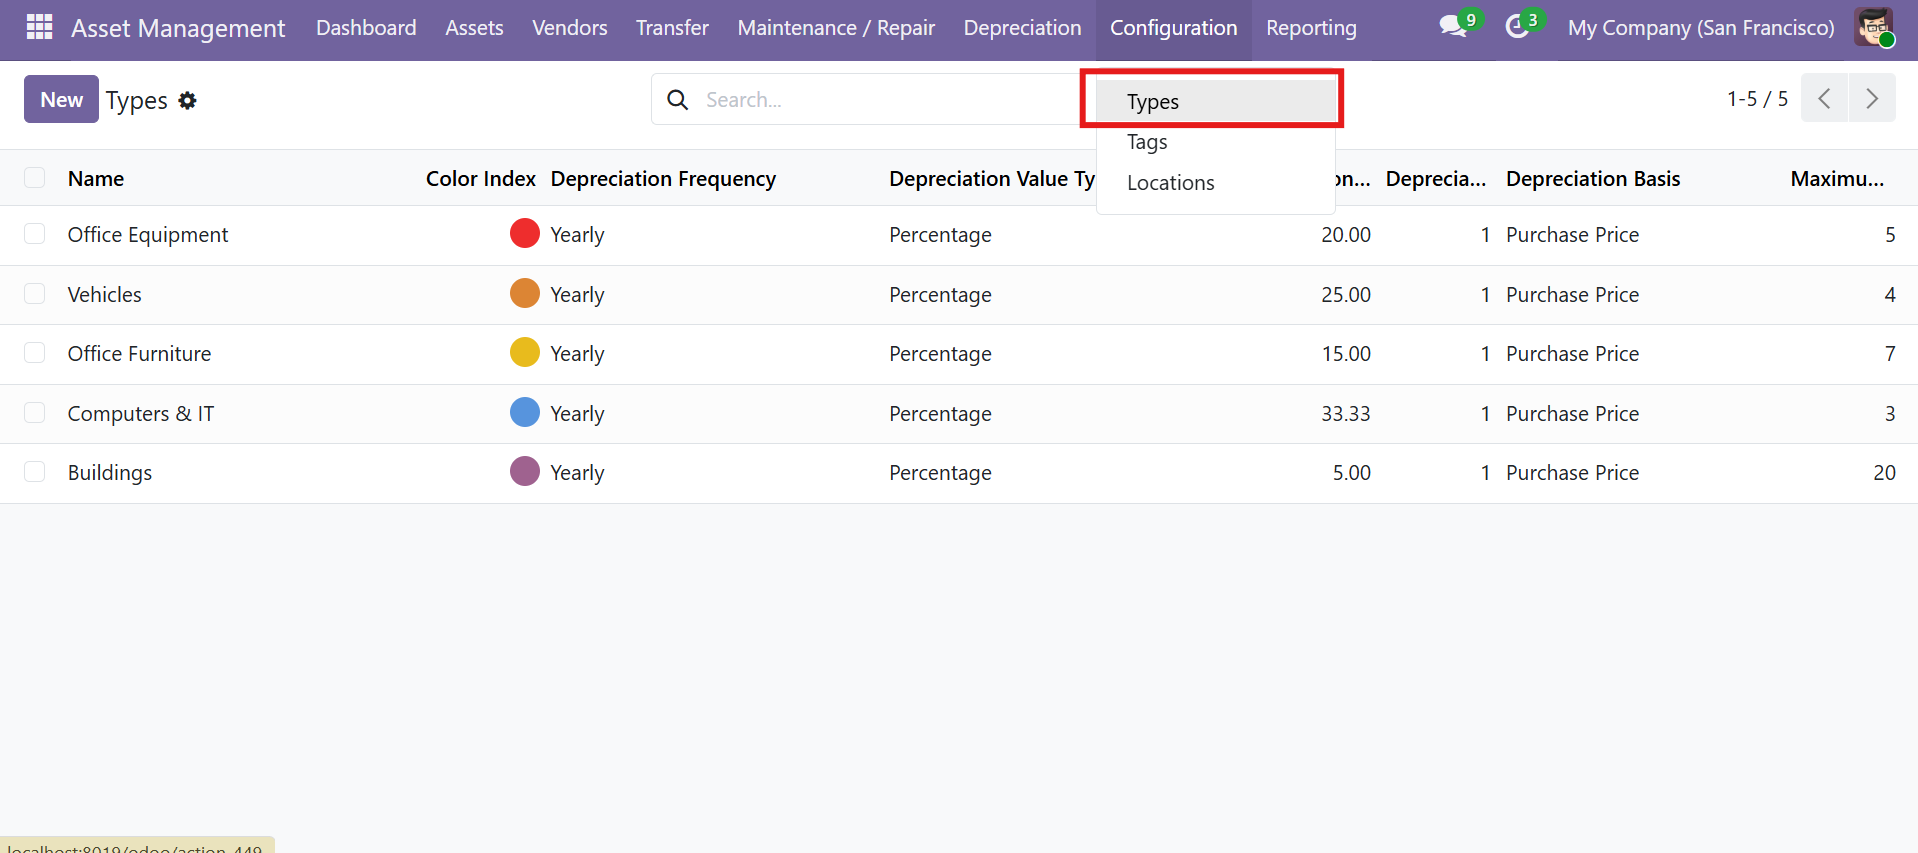Select the Office Furniture row checkbox
The width and height of the screenshot is (1918, 853).
tap(35, 353)
